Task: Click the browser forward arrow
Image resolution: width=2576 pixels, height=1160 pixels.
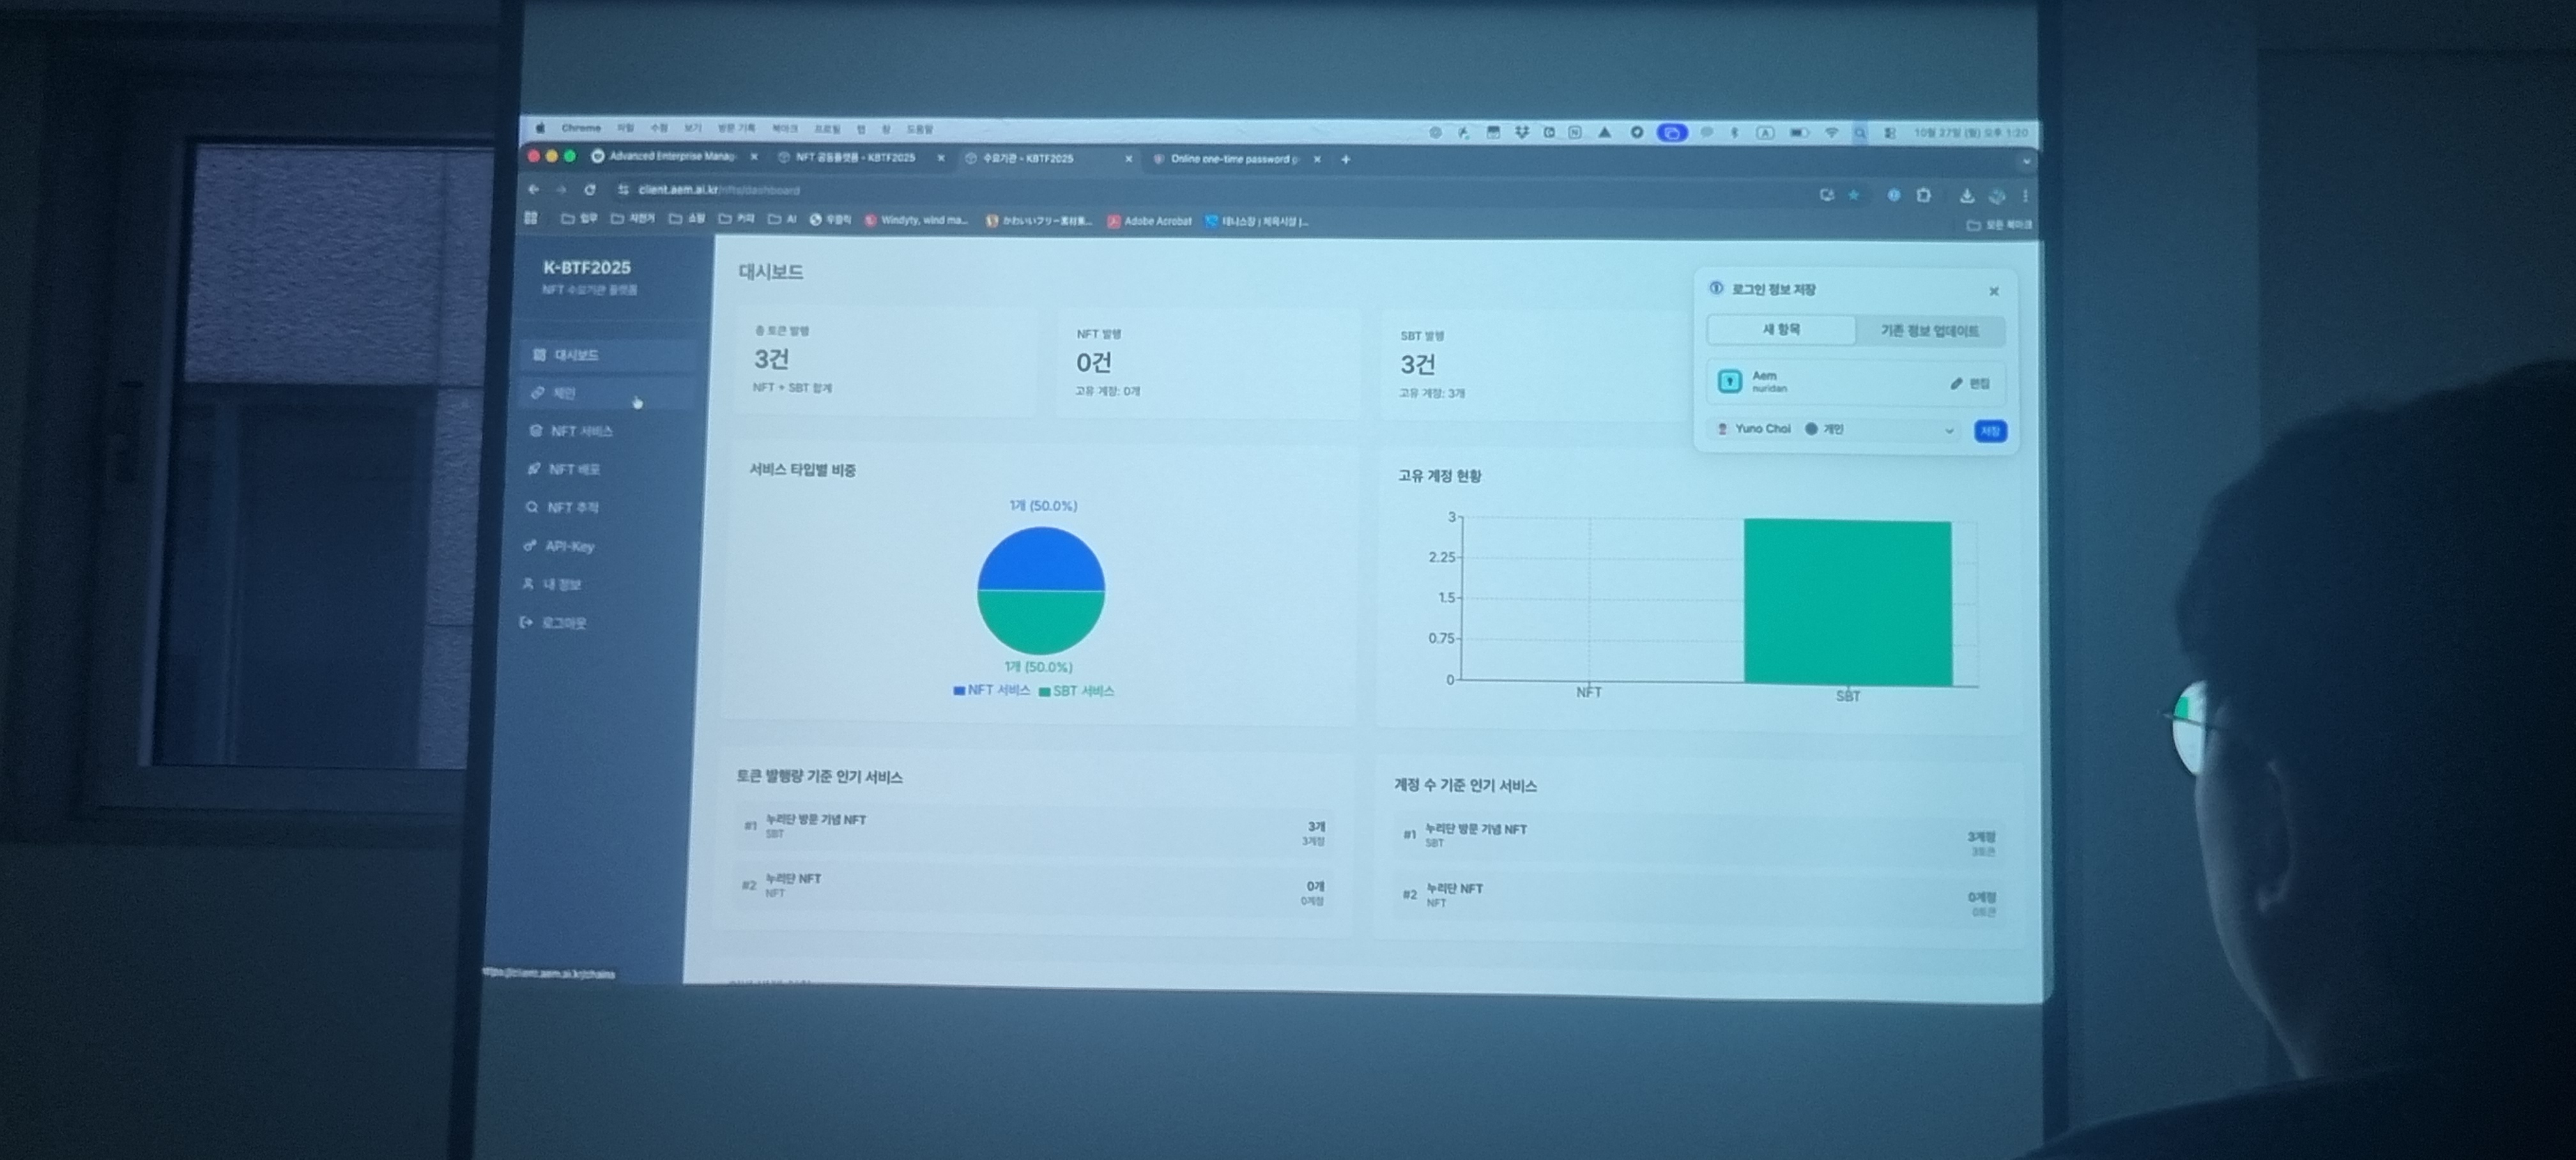Action: pos(561,189)
